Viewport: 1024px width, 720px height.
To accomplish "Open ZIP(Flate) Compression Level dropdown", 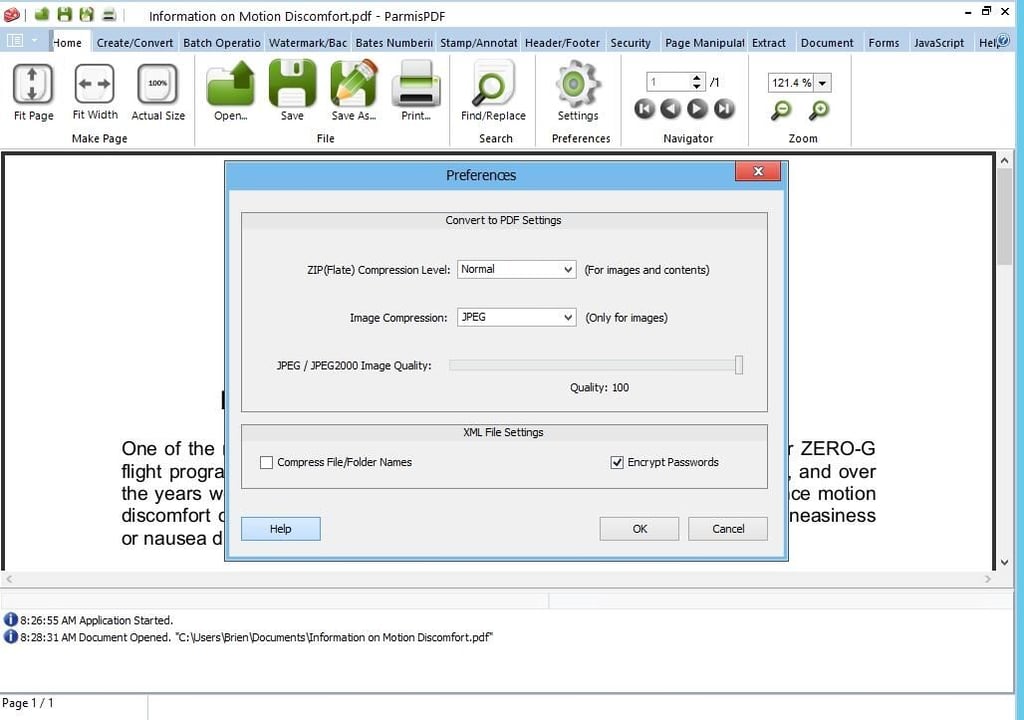I will click(517, 269).
